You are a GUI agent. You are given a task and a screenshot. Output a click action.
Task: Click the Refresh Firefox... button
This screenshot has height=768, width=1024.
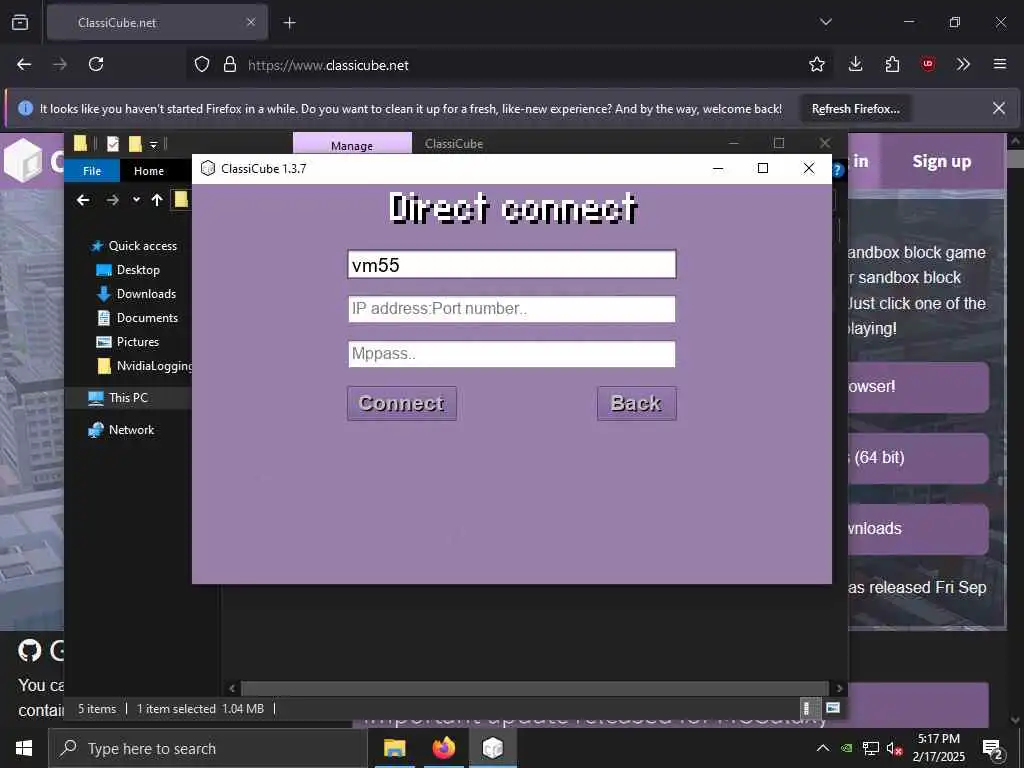(856, 109)
